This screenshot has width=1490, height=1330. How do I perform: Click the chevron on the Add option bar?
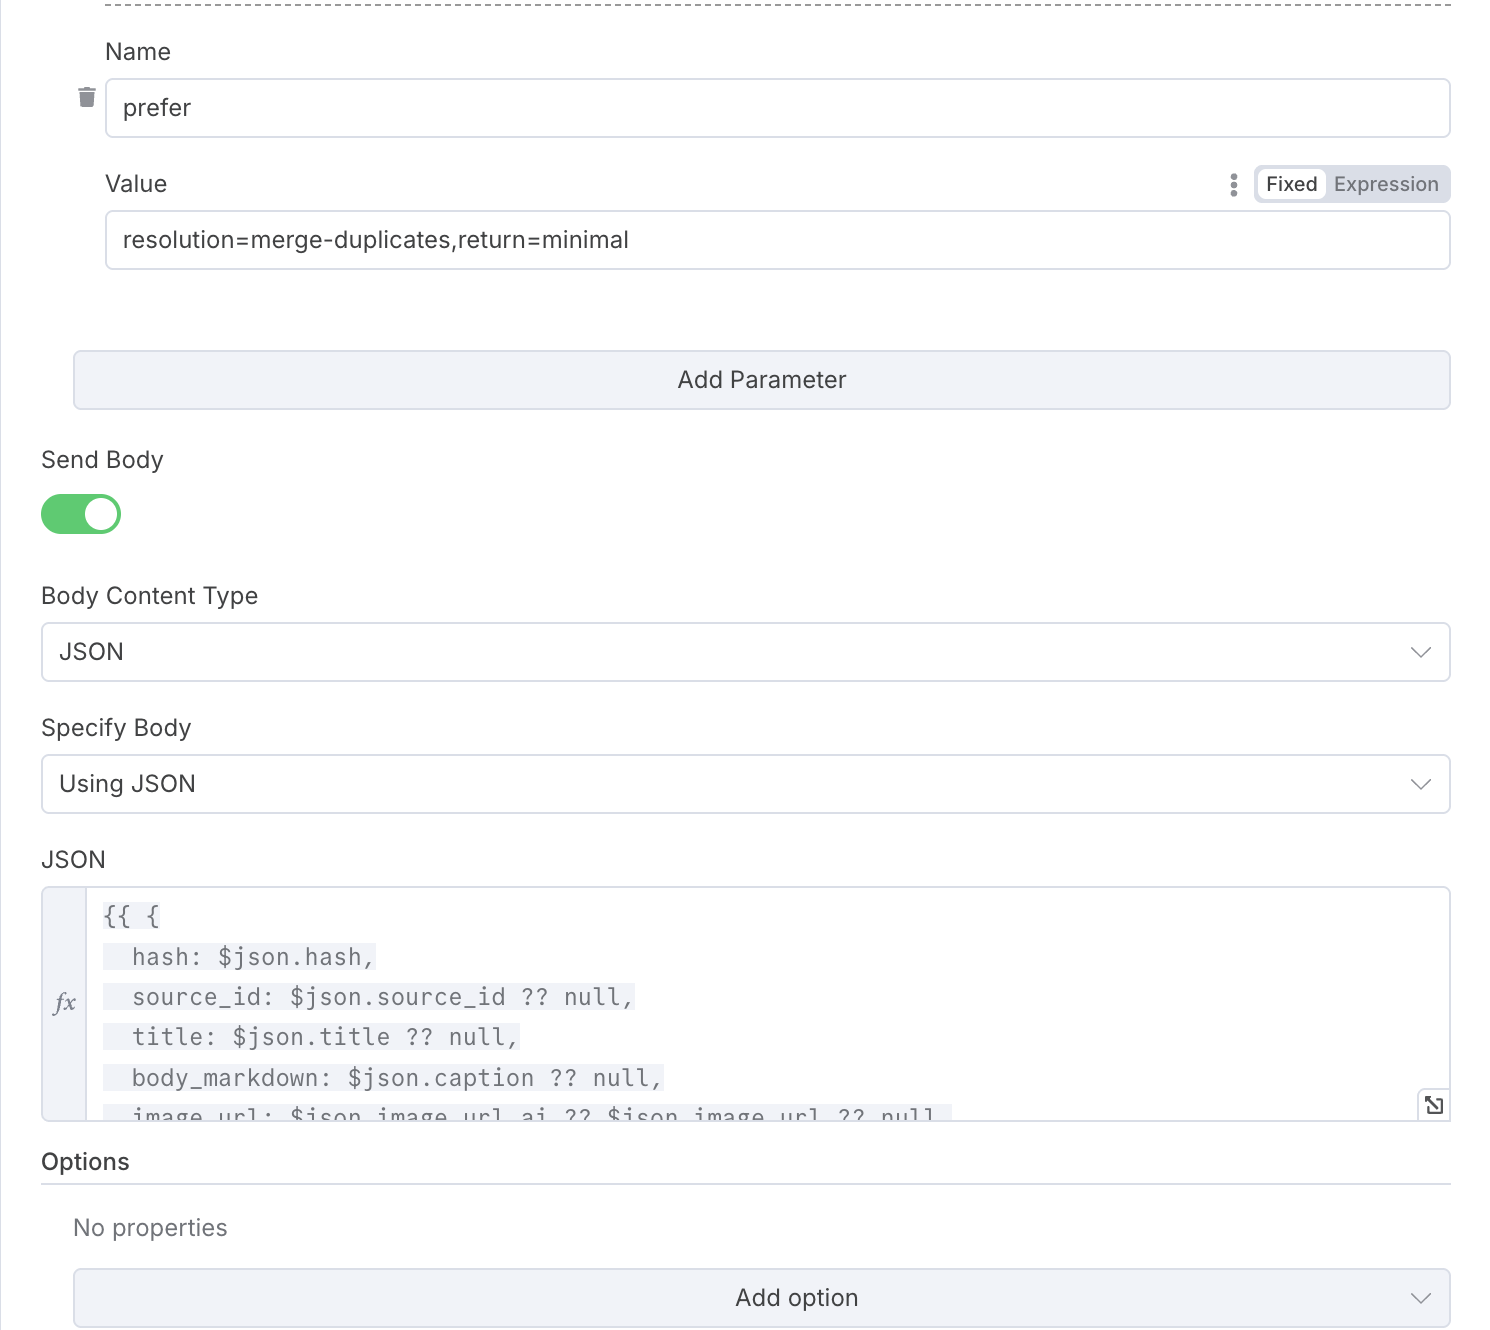[1420, 1299]
